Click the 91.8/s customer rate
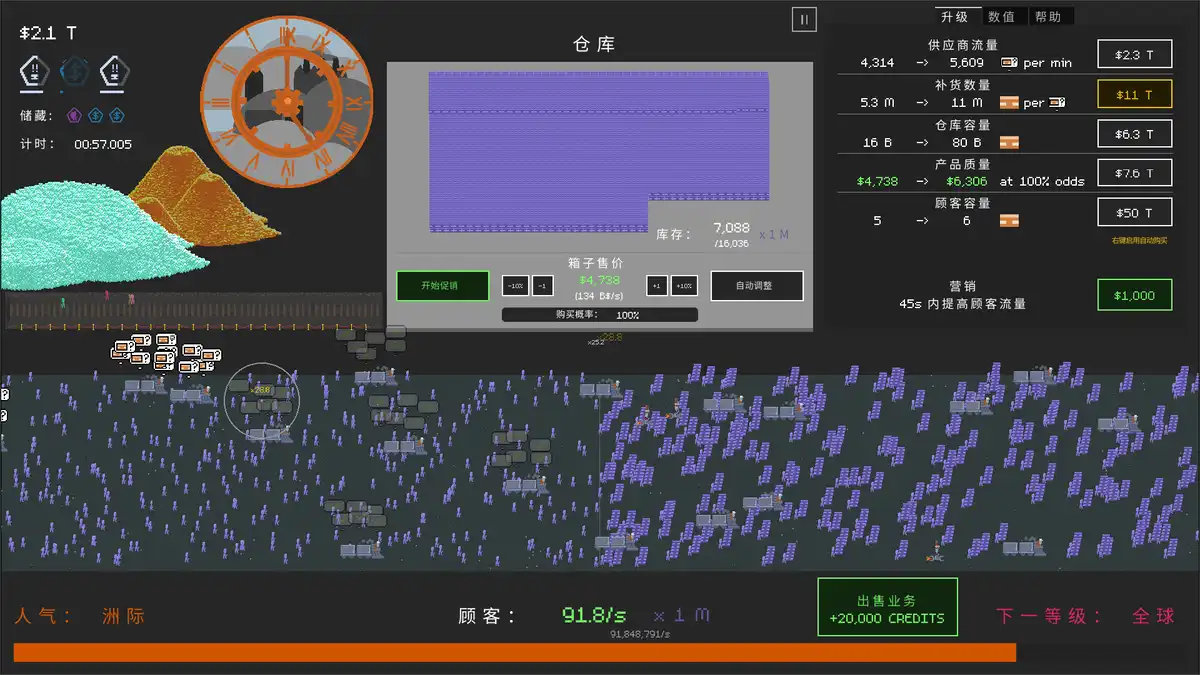 coord(594,615)
